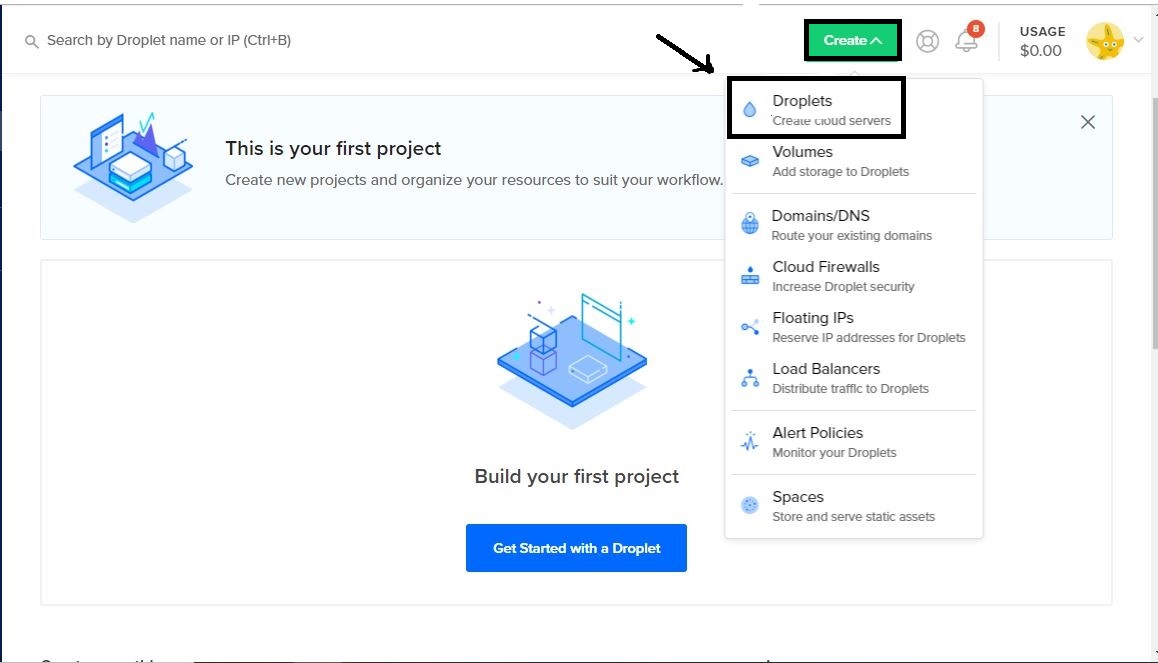Click the Volumes storage icon
The image size is (1158, 663).
pos(751,158)
